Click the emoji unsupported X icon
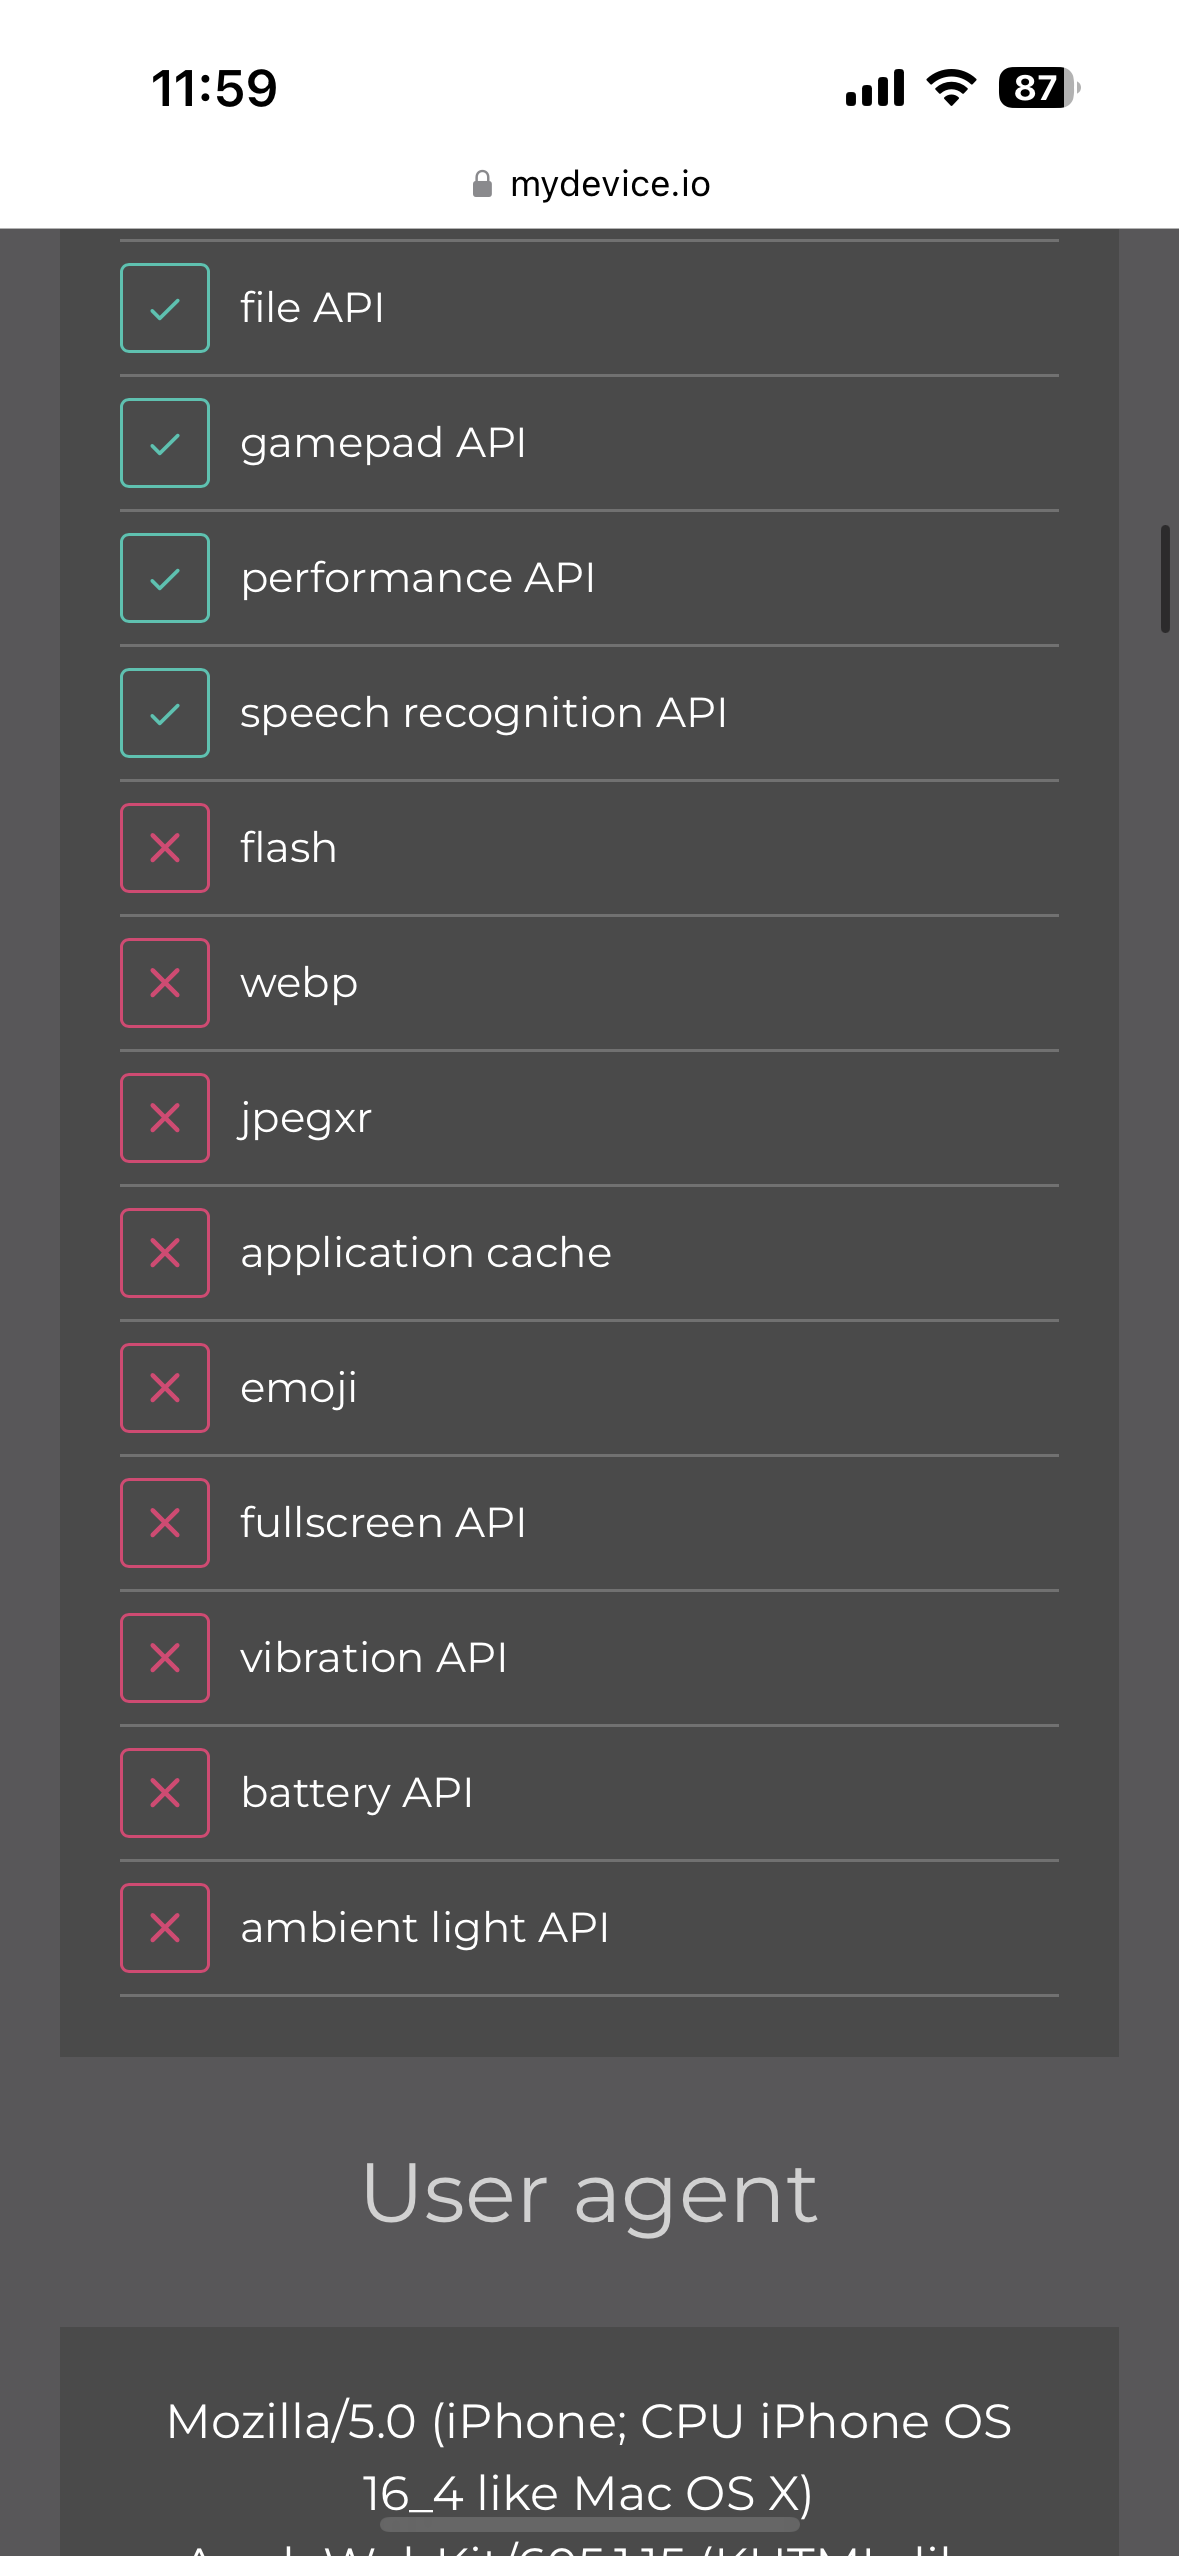 (165, 1388)
